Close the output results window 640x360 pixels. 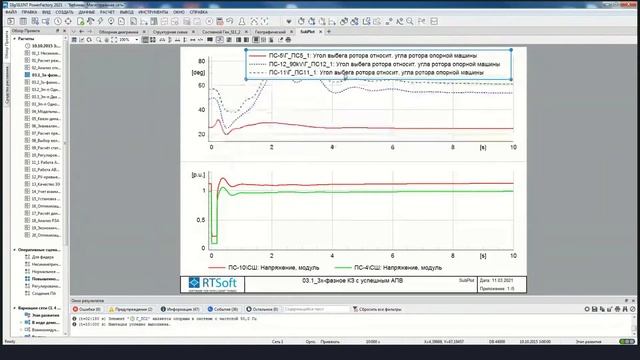point(633,301)
